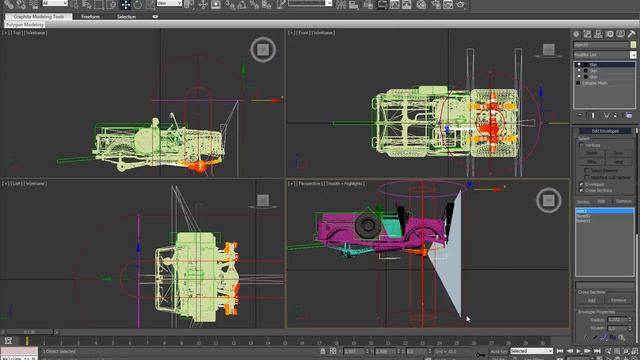Open the key filter Selected dropdown
640x360 pixels.
tap(531, 351)
